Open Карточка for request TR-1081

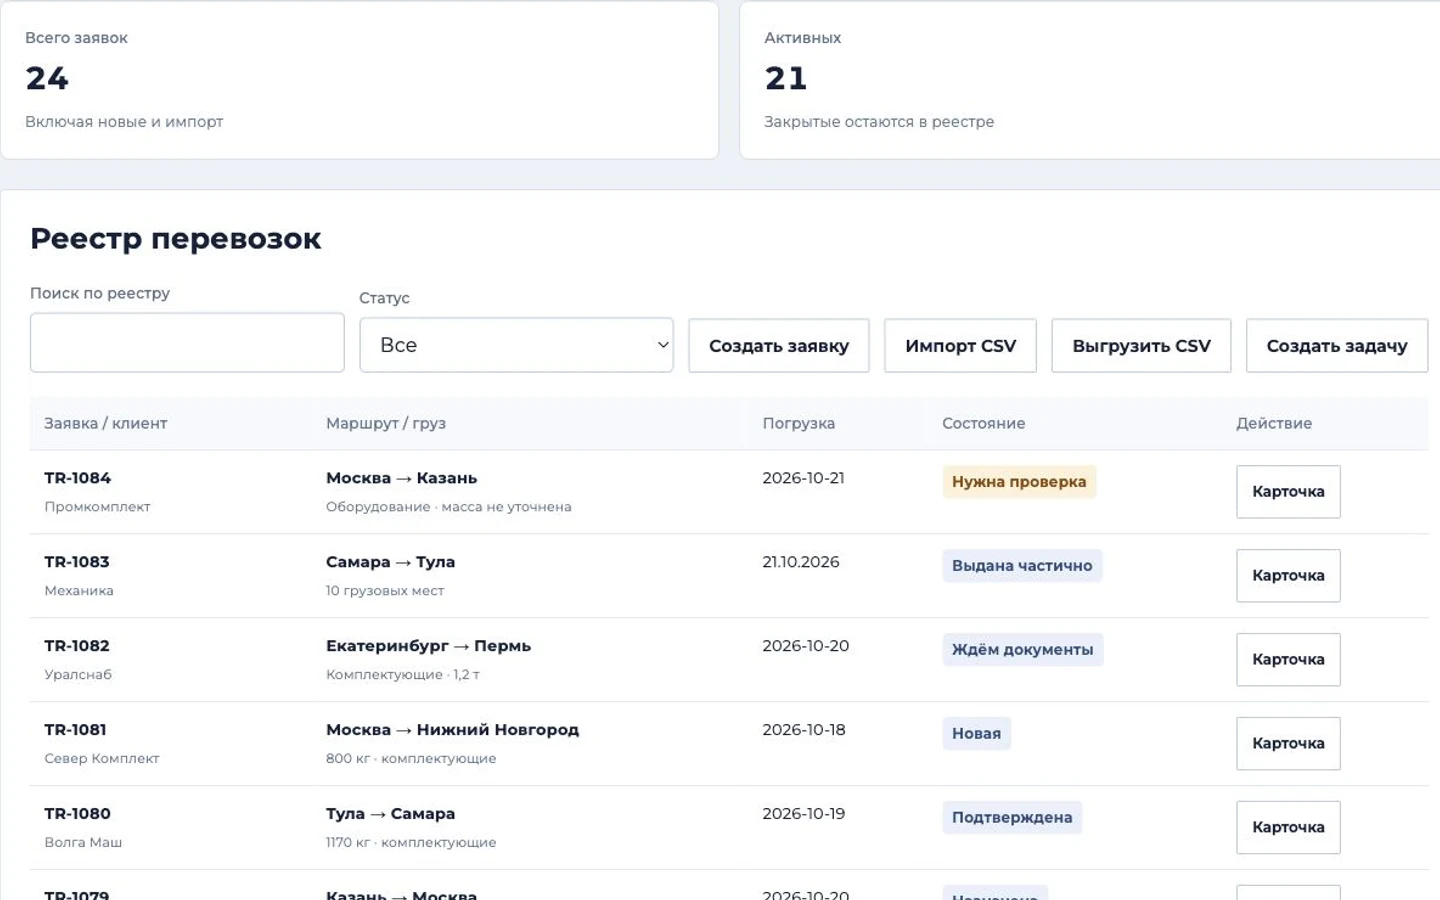1288,744
